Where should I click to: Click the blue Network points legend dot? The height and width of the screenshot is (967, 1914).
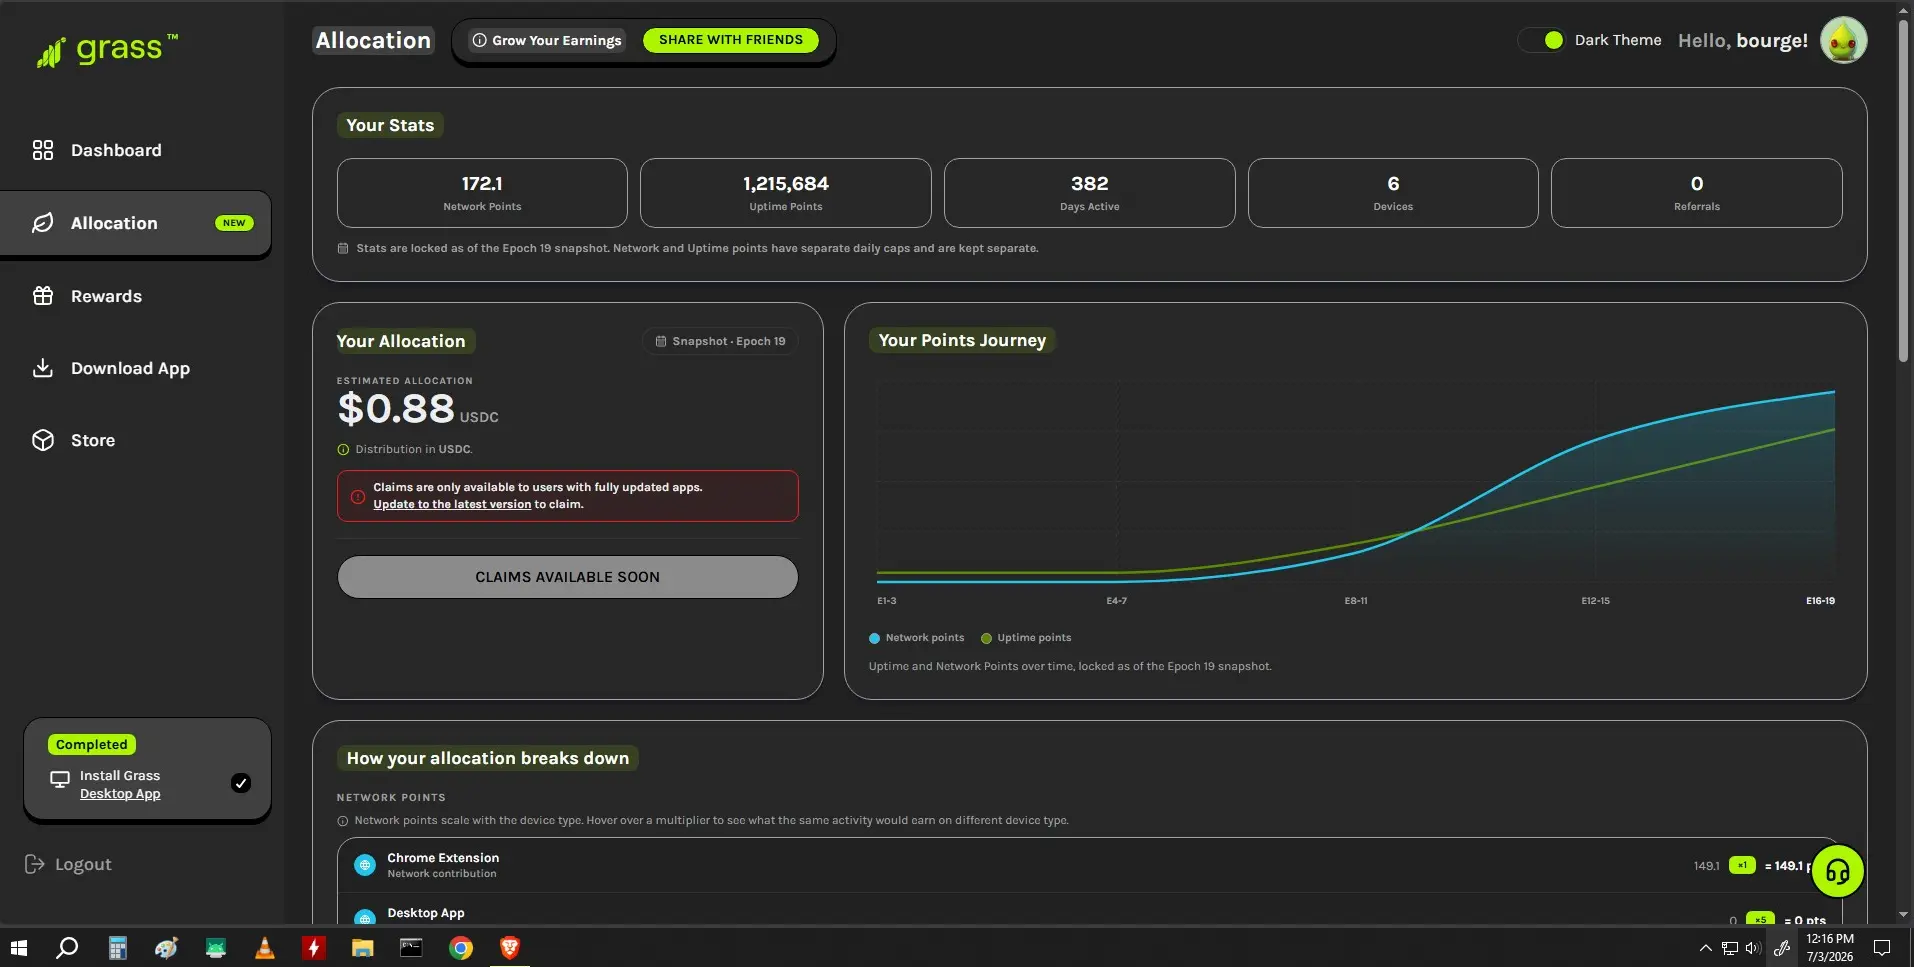(875, 638)
